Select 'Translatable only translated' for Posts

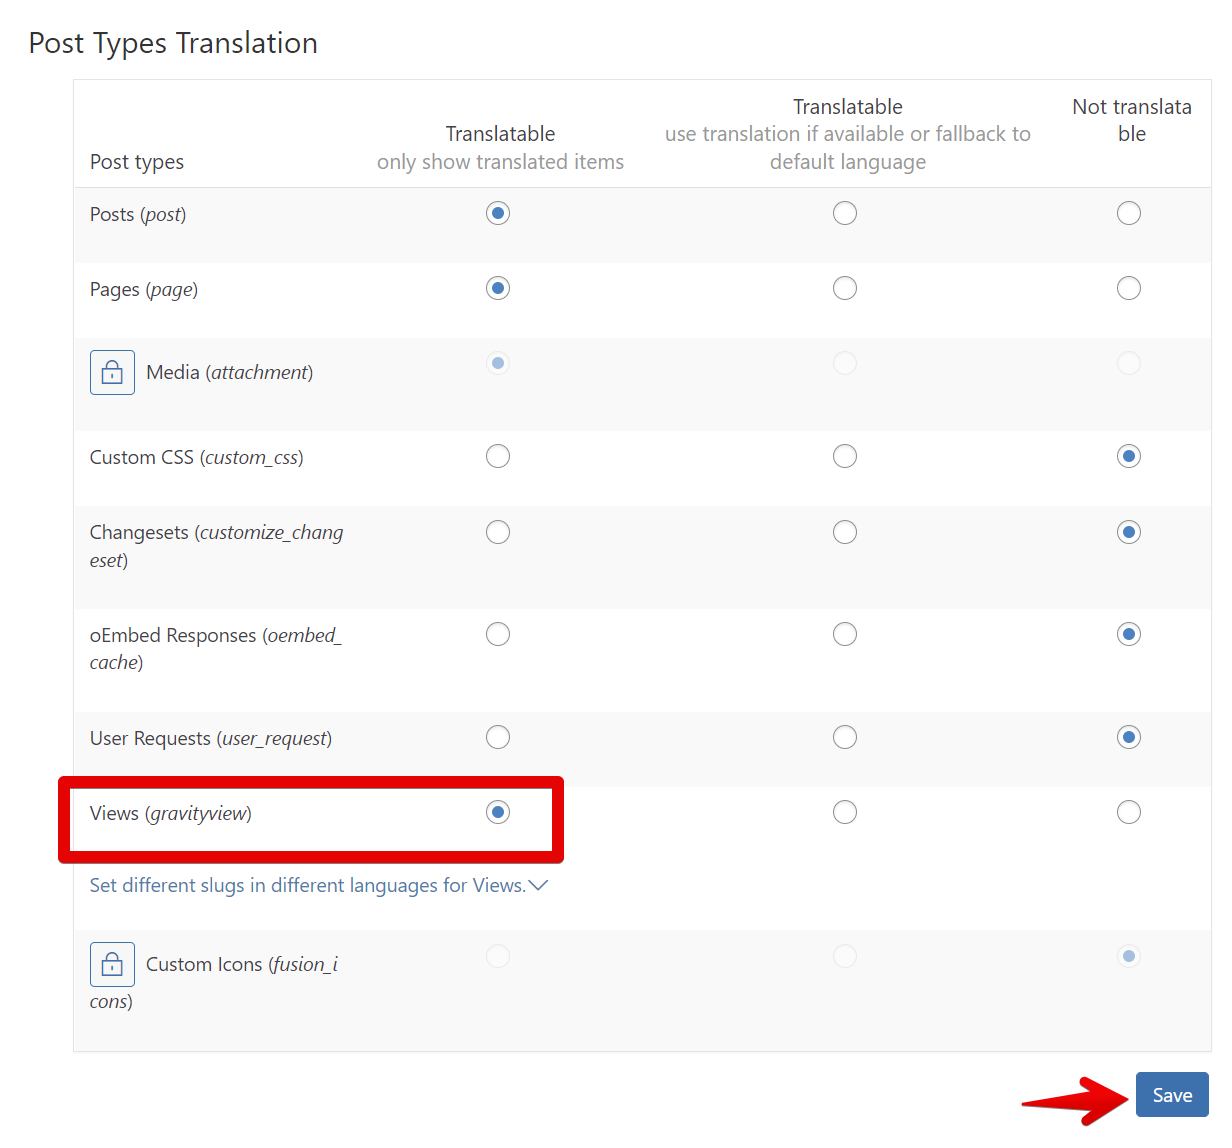498,213
